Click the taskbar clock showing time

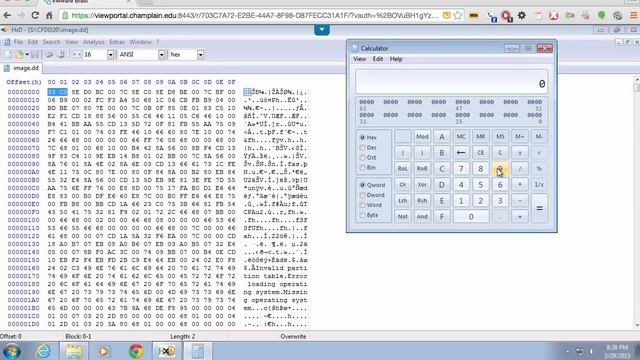click(618, 351)
